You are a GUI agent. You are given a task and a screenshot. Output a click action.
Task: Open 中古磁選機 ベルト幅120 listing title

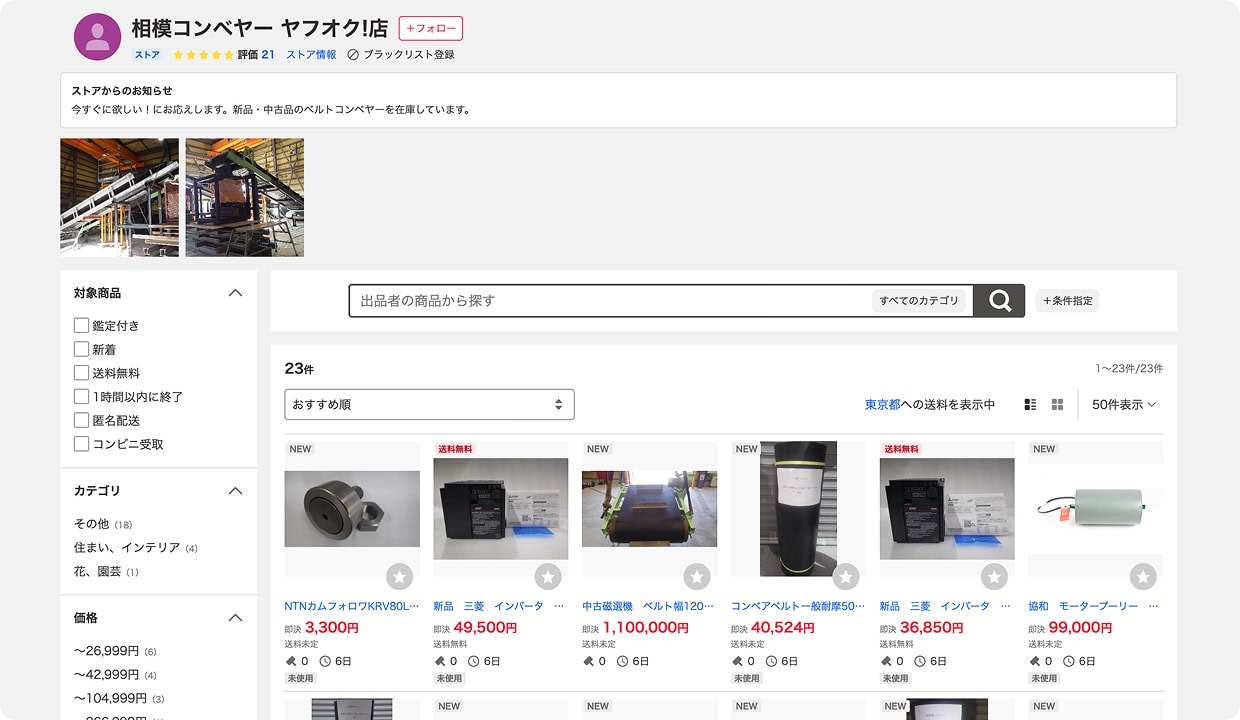pyautogui.click(x=649, y=606)
